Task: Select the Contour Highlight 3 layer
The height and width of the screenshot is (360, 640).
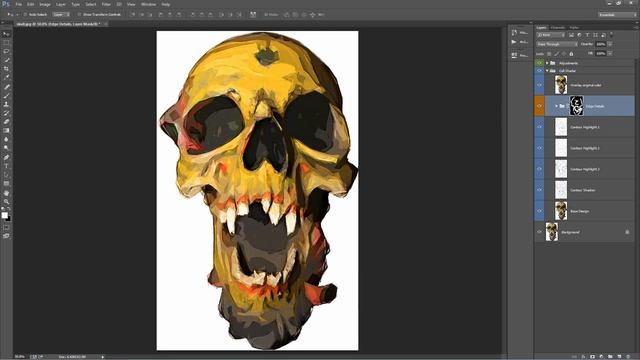Action: [x=585, y=169]
